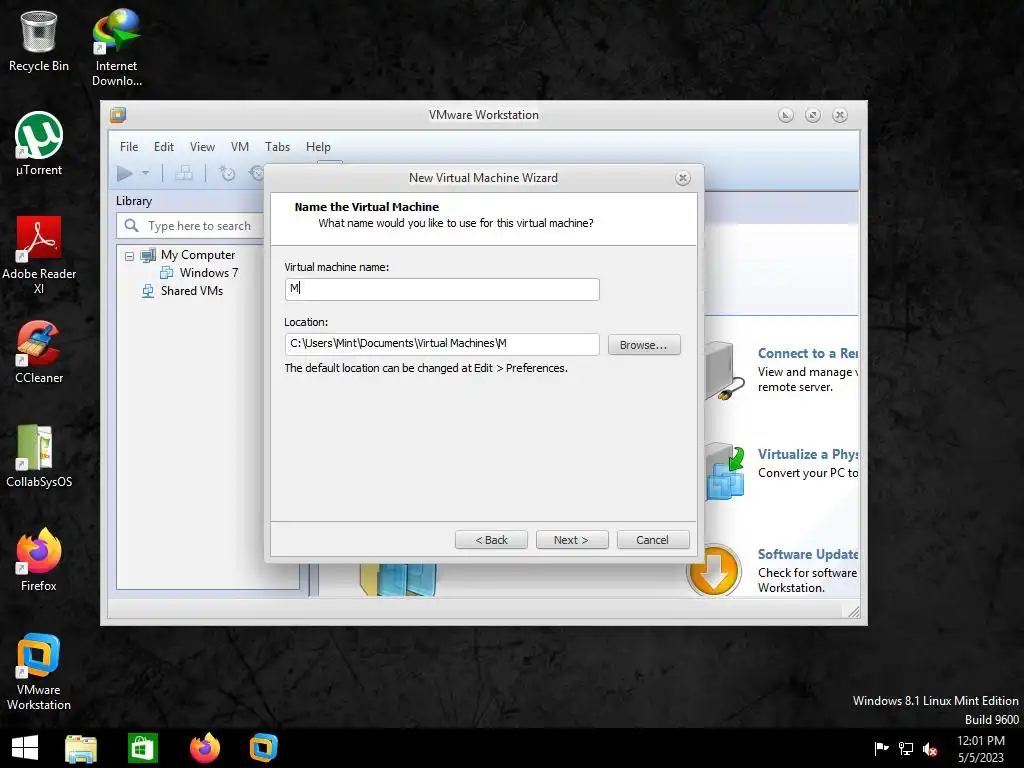Click the My Computer monitor icon

coord(148,255)
